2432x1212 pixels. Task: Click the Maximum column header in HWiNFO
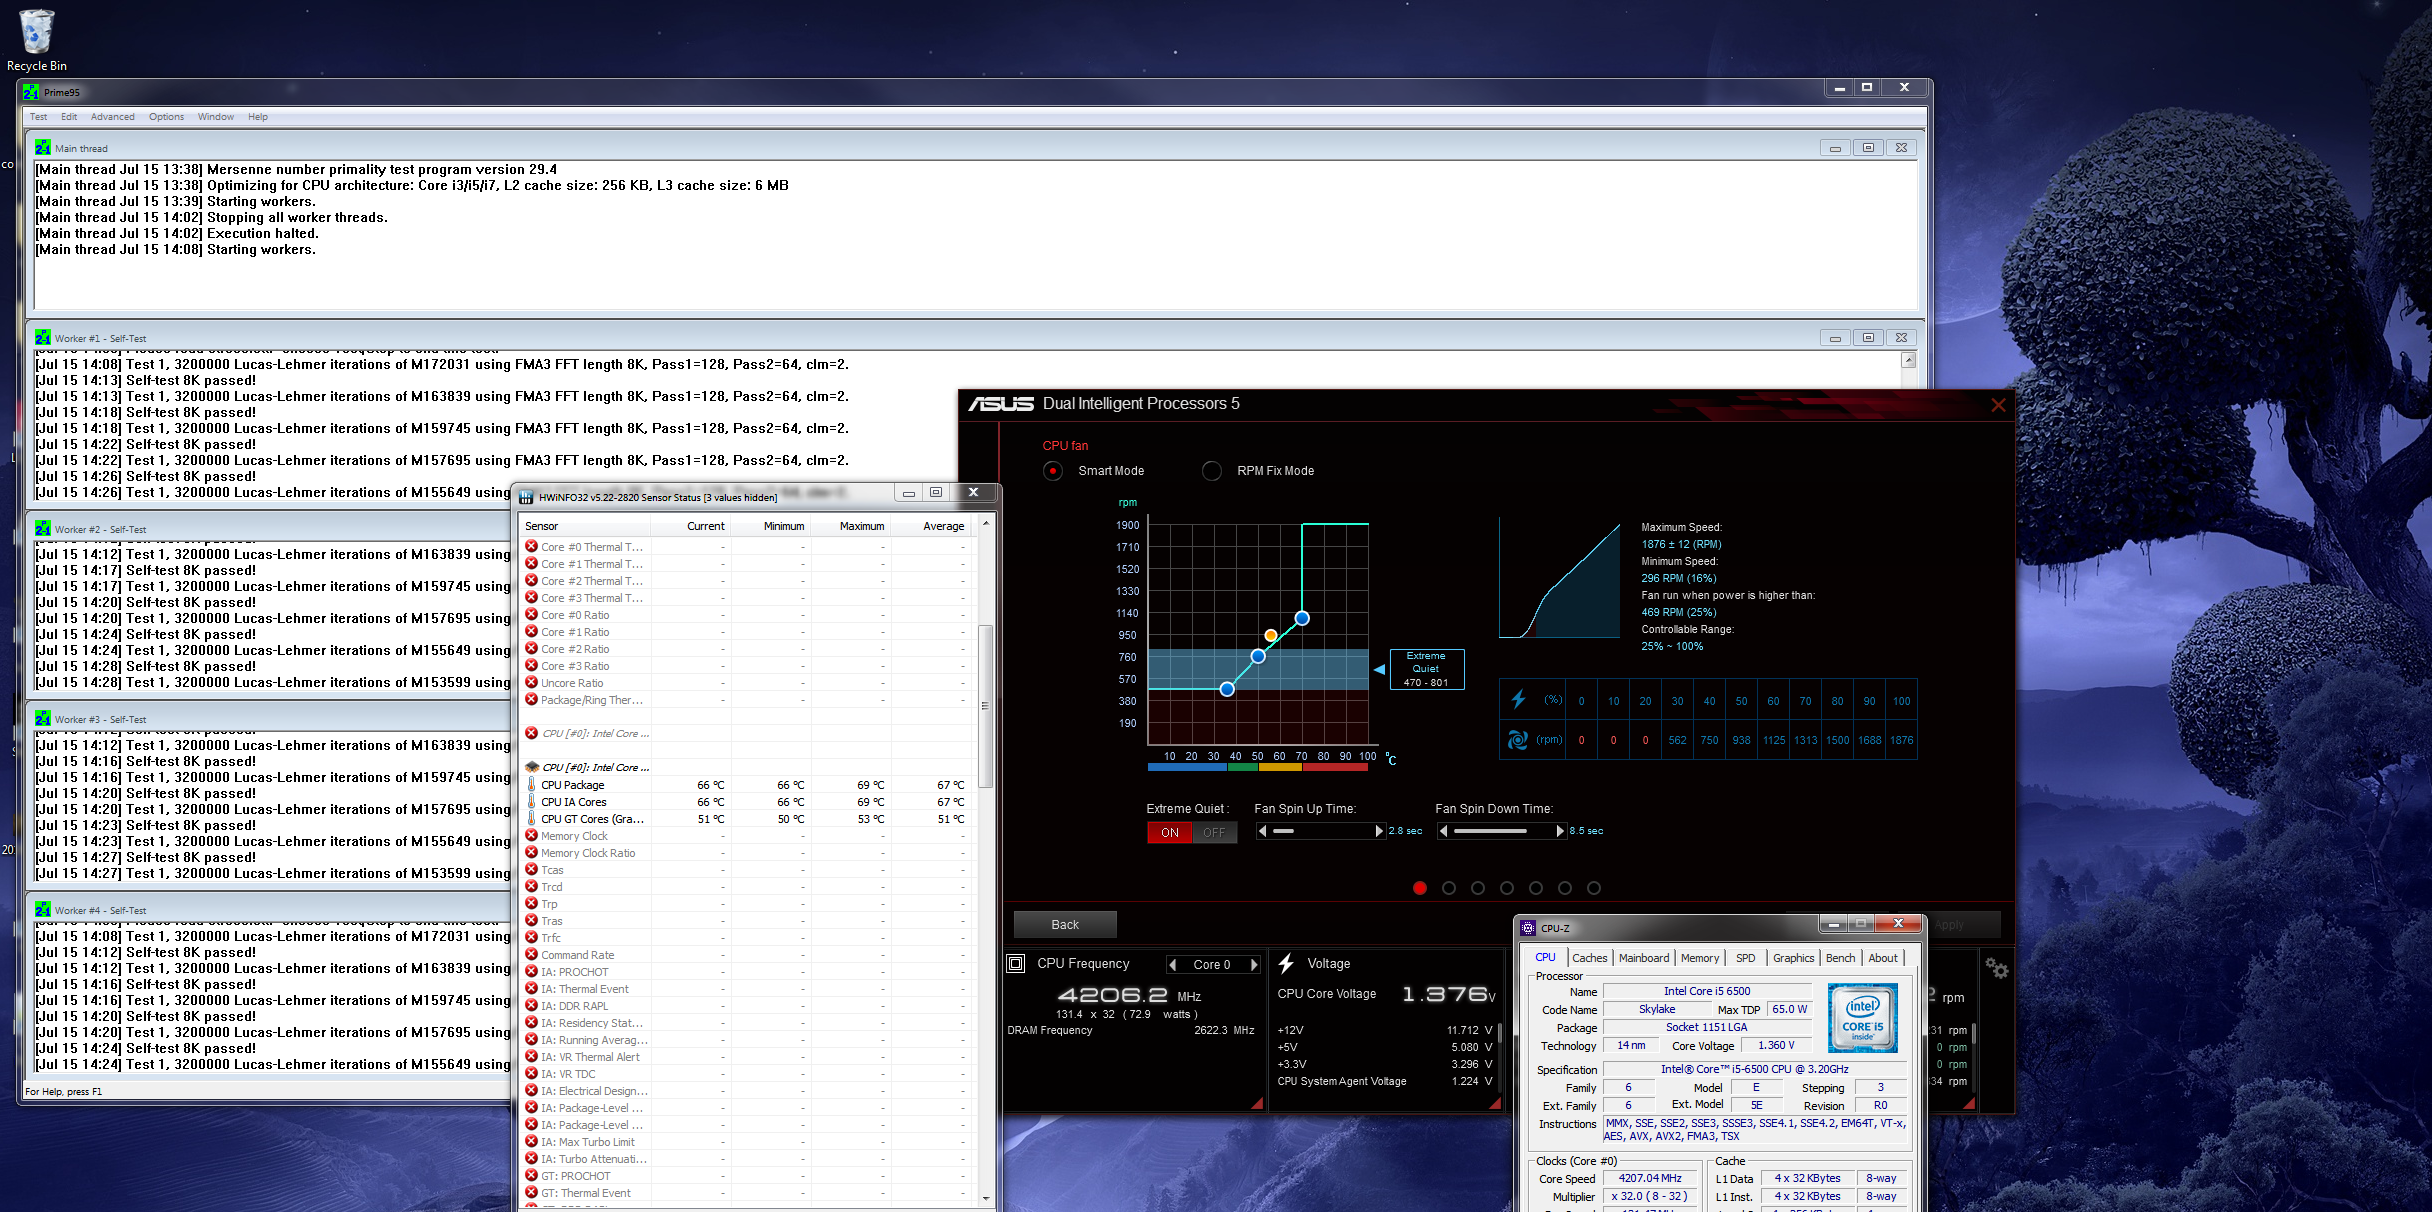(x=851, y=525)
